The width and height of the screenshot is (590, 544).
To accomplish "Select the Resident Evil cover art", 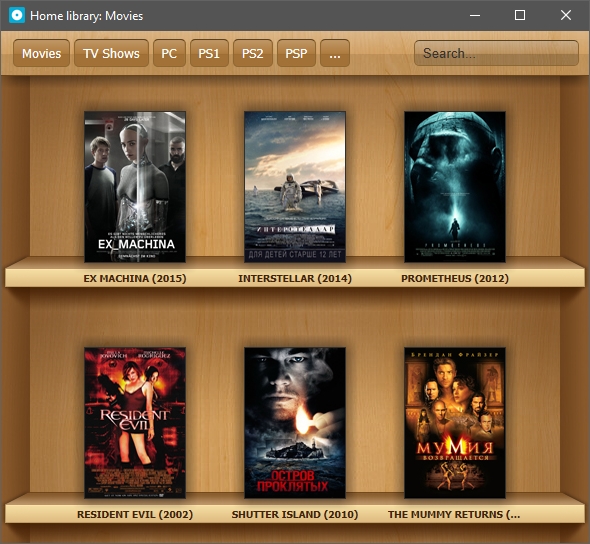I will (135, 423).
